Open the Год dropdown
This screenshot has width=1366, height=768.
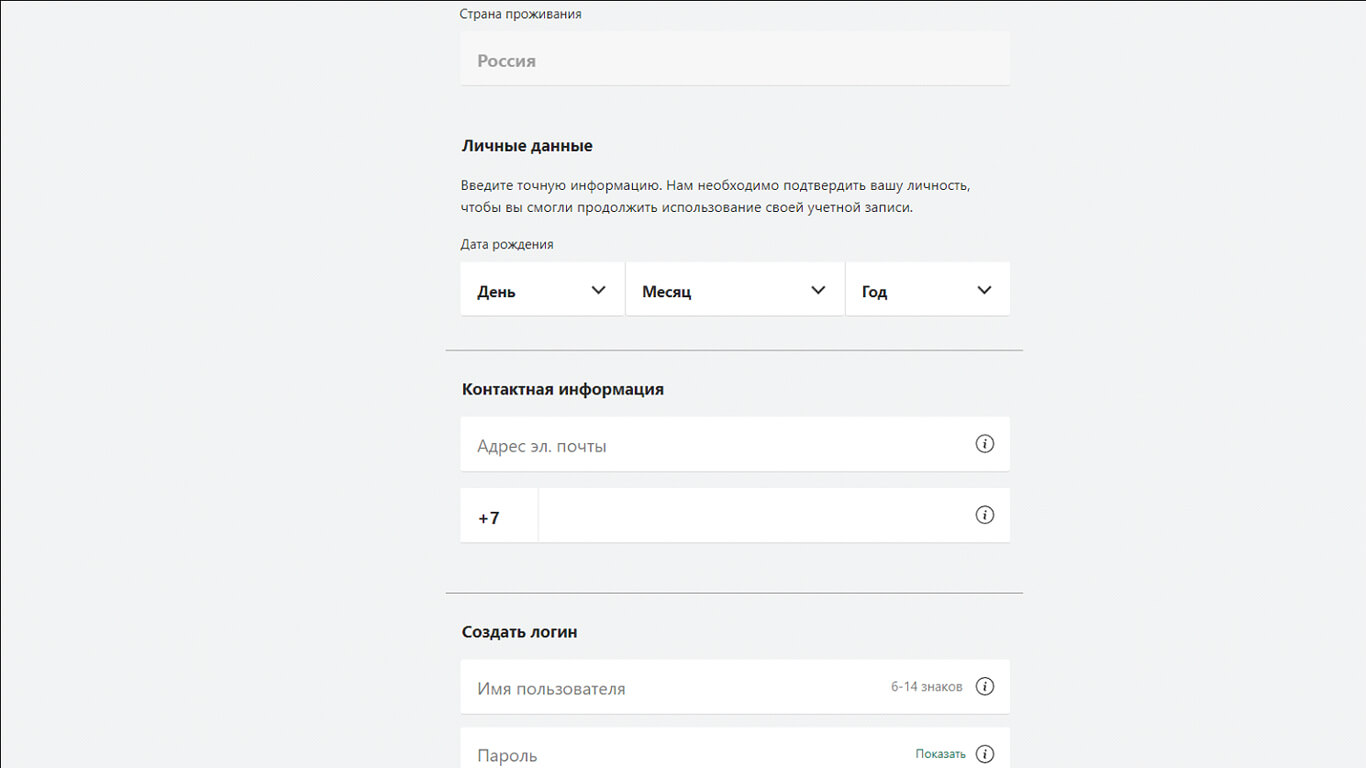[x=928, y=290]
